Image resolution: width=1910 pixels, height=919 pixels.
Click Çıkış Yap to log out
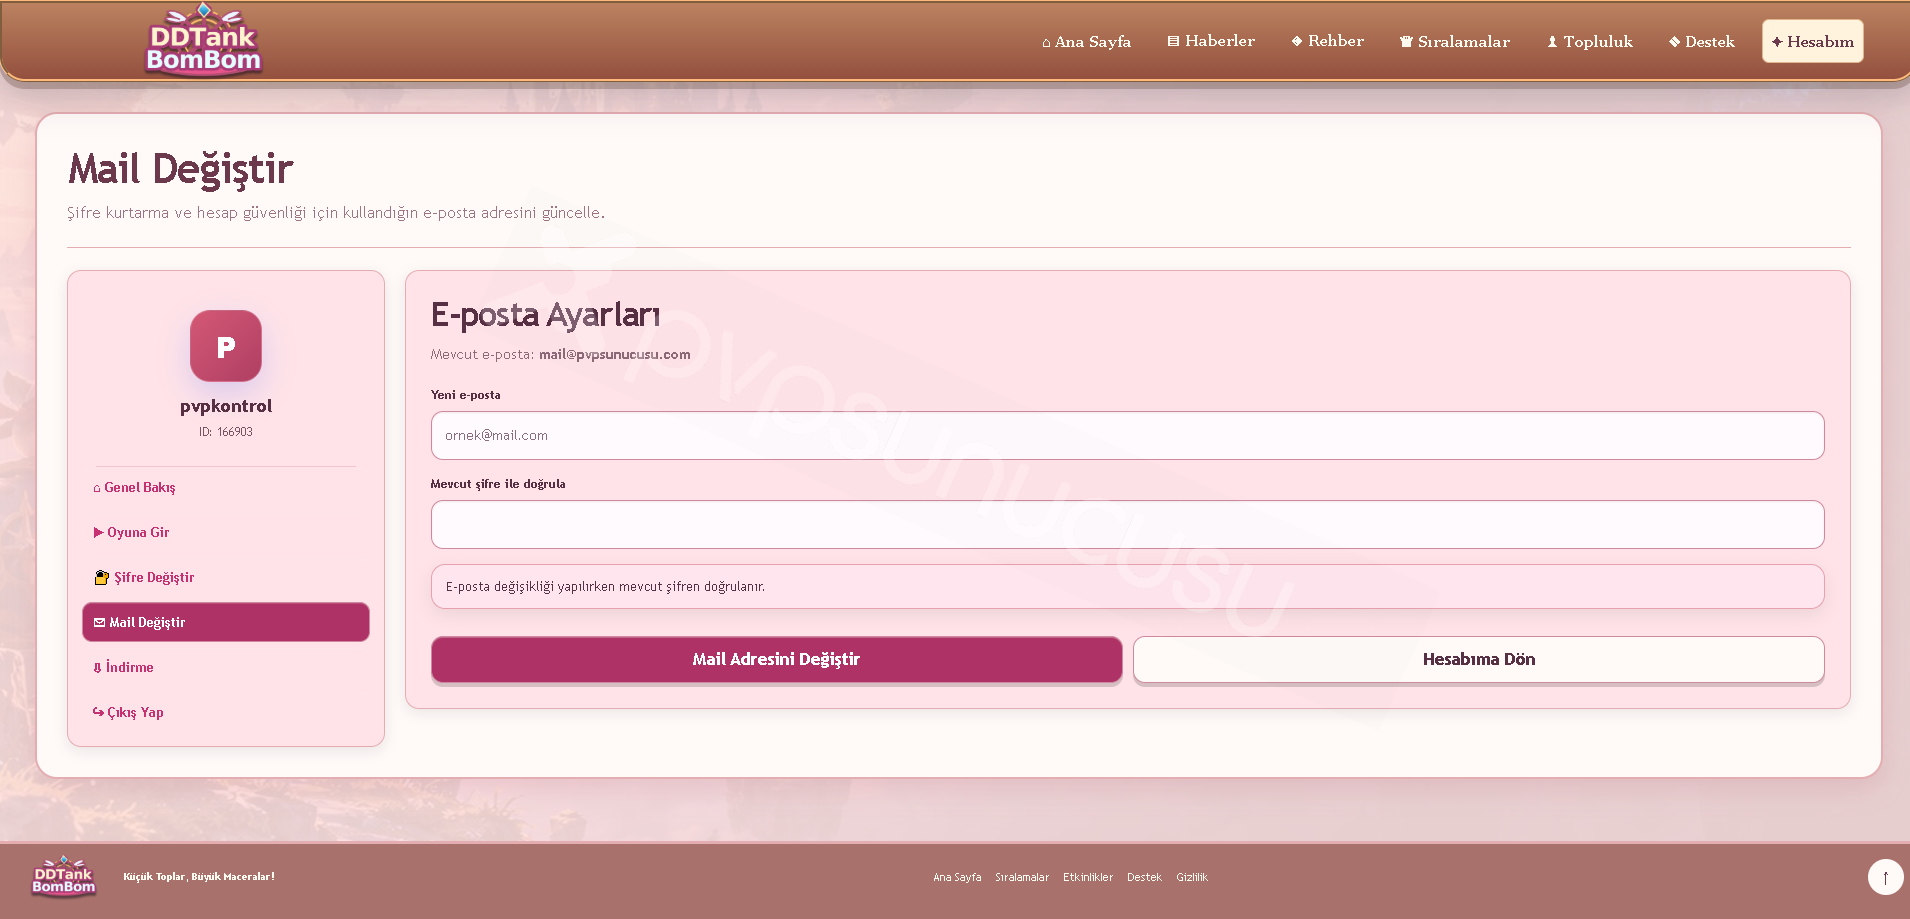(x=226, y=712)
